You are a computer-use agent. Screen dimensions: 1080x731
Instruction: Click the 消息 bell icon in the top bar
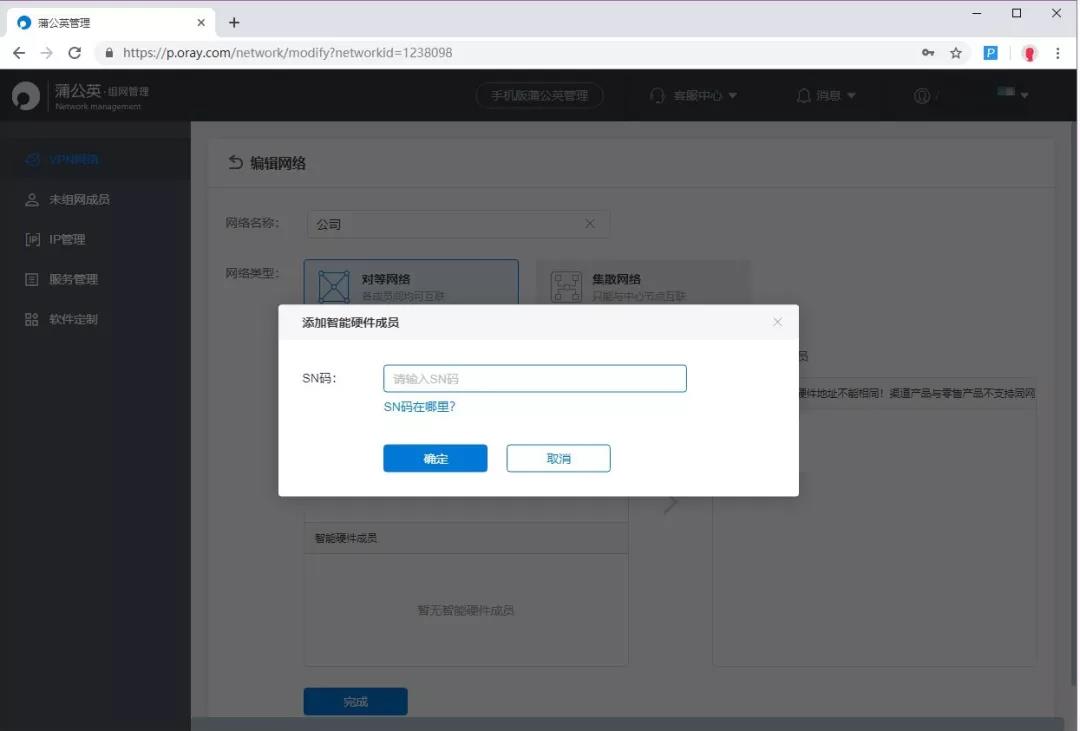pyautogui.click(x=804, y=95)
